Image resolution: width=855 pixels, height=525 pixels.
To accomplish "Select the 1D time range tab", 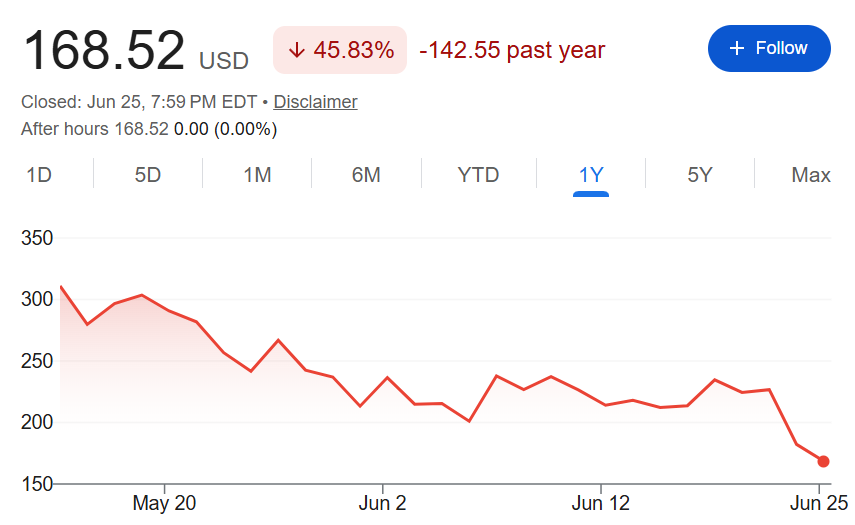I will click(x=39, y=175).
